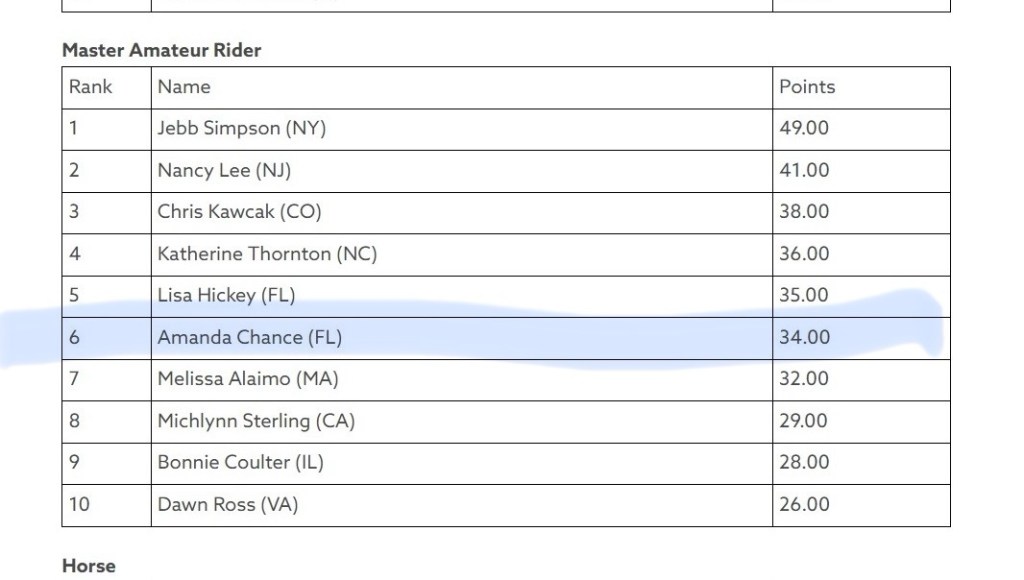Screen dimensions: 1024x580
Task: Select rank 10 cell
Action: tap(79, 504)
